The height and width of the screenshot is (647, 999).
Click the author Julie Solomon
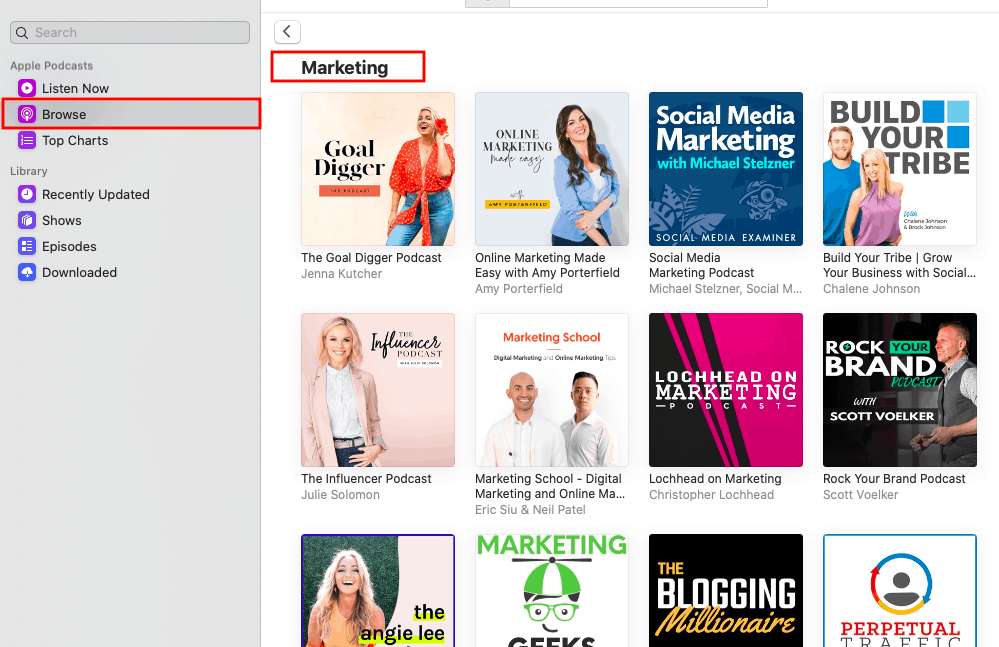pos(340,495)
